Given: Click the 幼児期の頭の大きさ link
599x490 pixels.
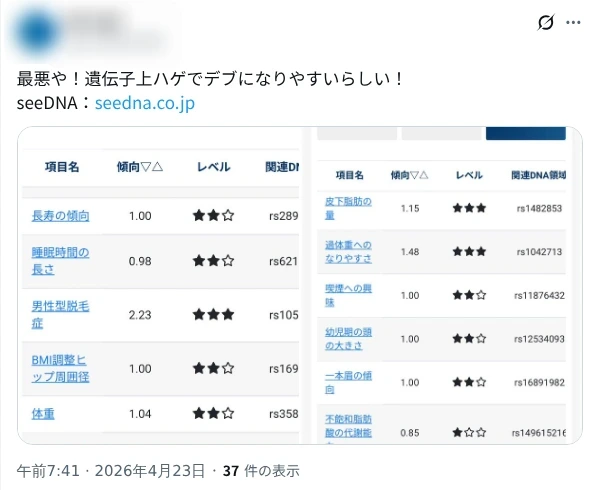Looking at the screenshot, I should click(x=348, y=339).
